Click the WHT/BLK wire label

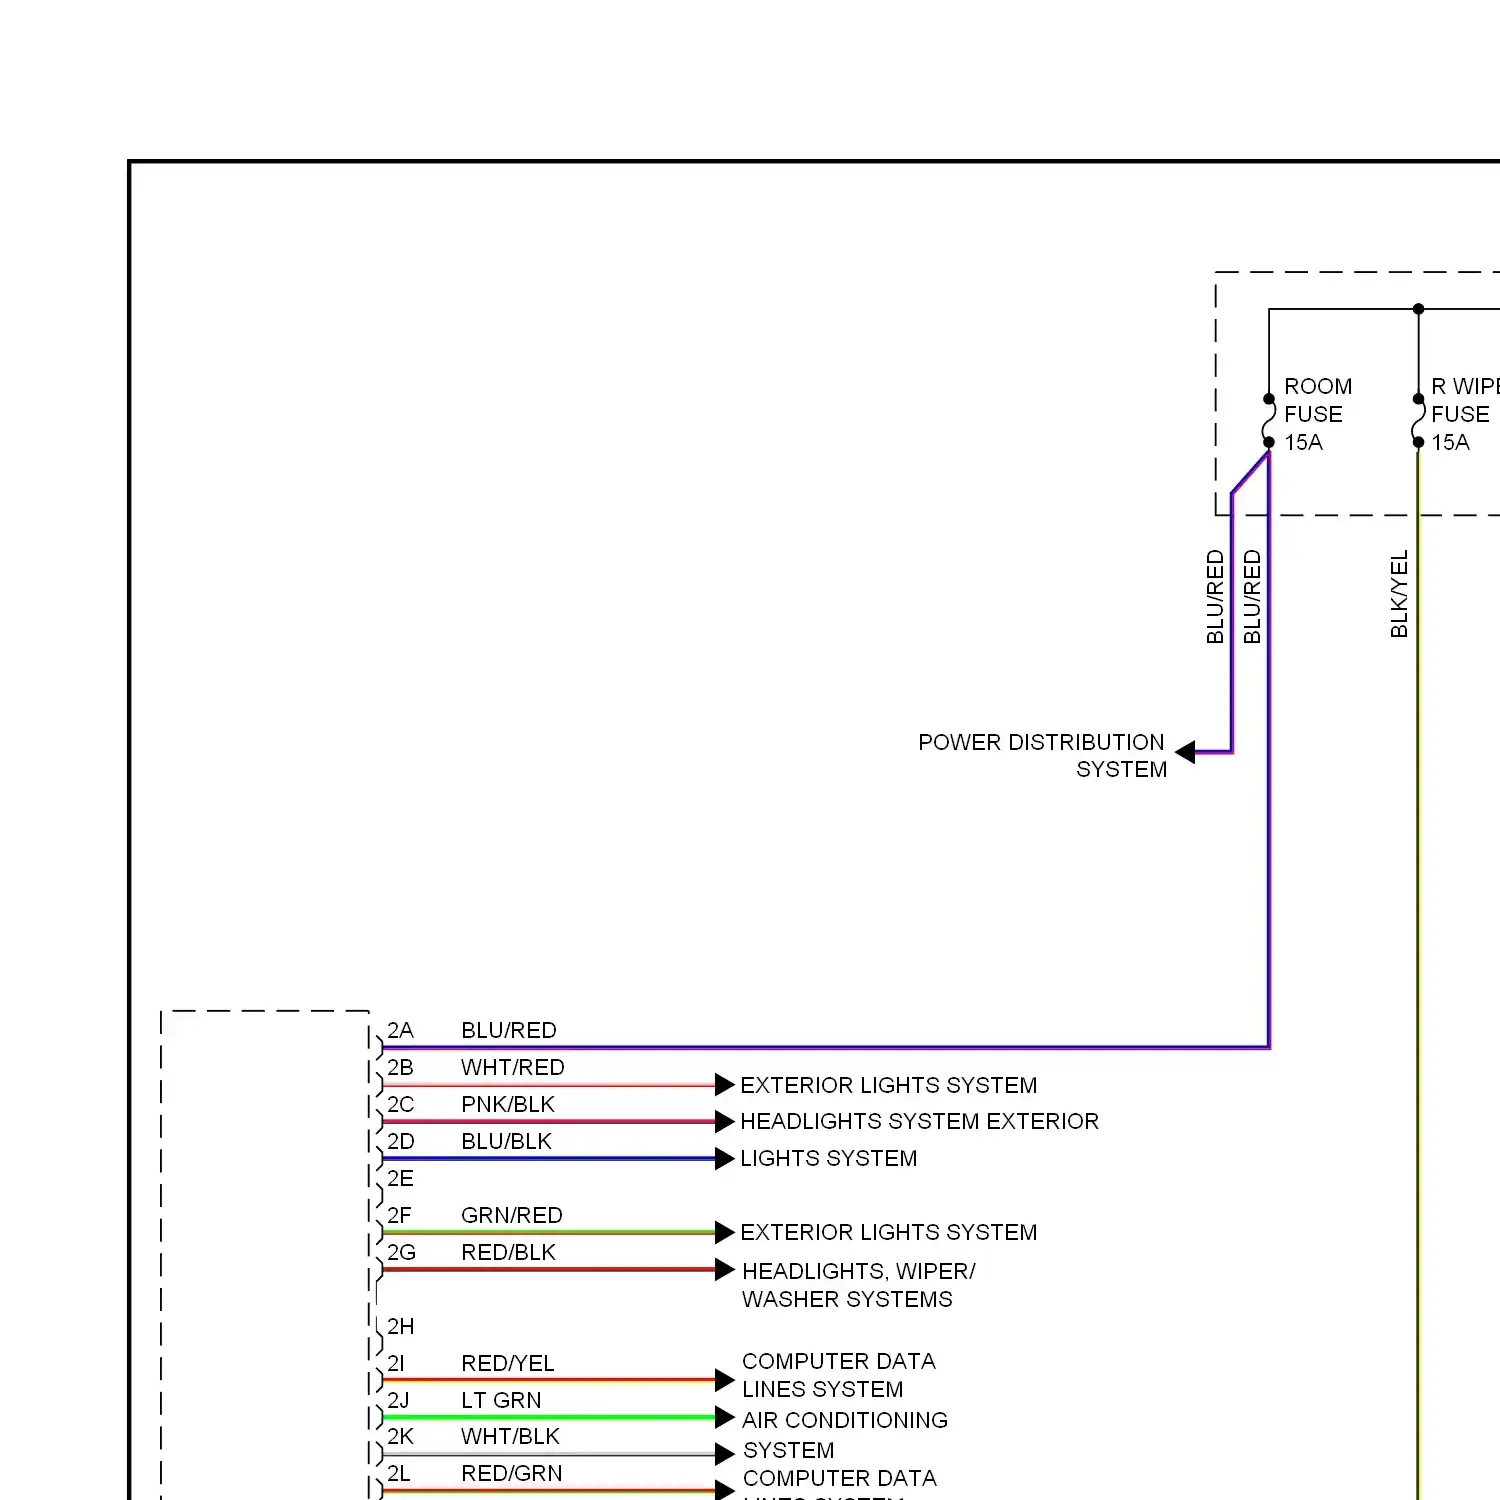[x=510, y=1436]
